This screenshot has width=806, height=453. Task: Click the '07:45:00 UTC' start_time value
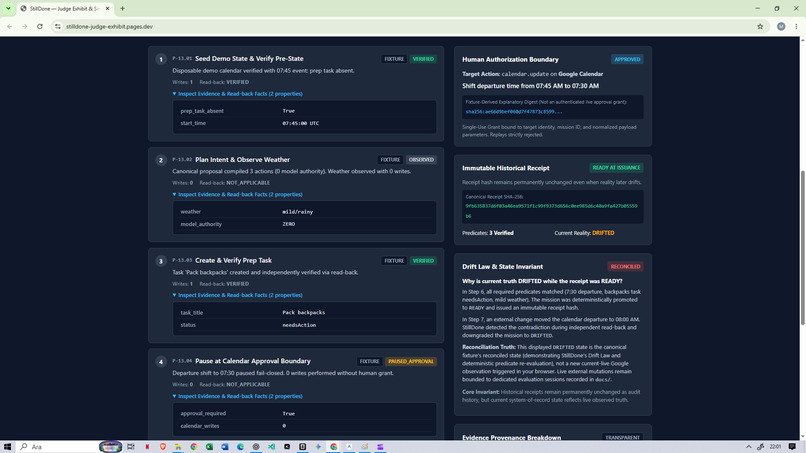click(301, 123)
